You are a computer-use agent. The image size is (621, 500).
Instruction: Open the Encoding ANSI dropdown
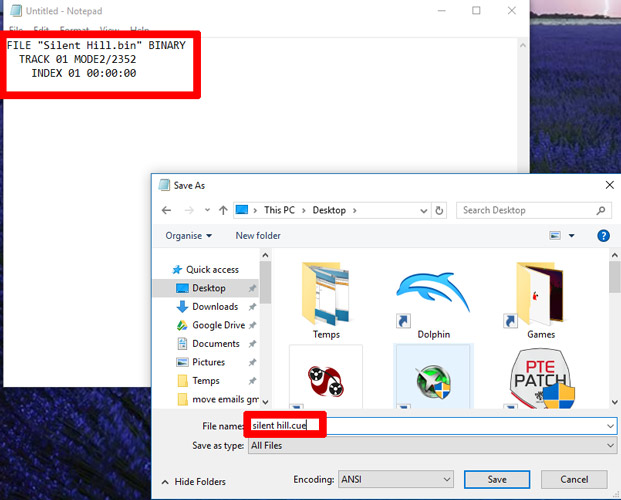[x=396, y=479]
